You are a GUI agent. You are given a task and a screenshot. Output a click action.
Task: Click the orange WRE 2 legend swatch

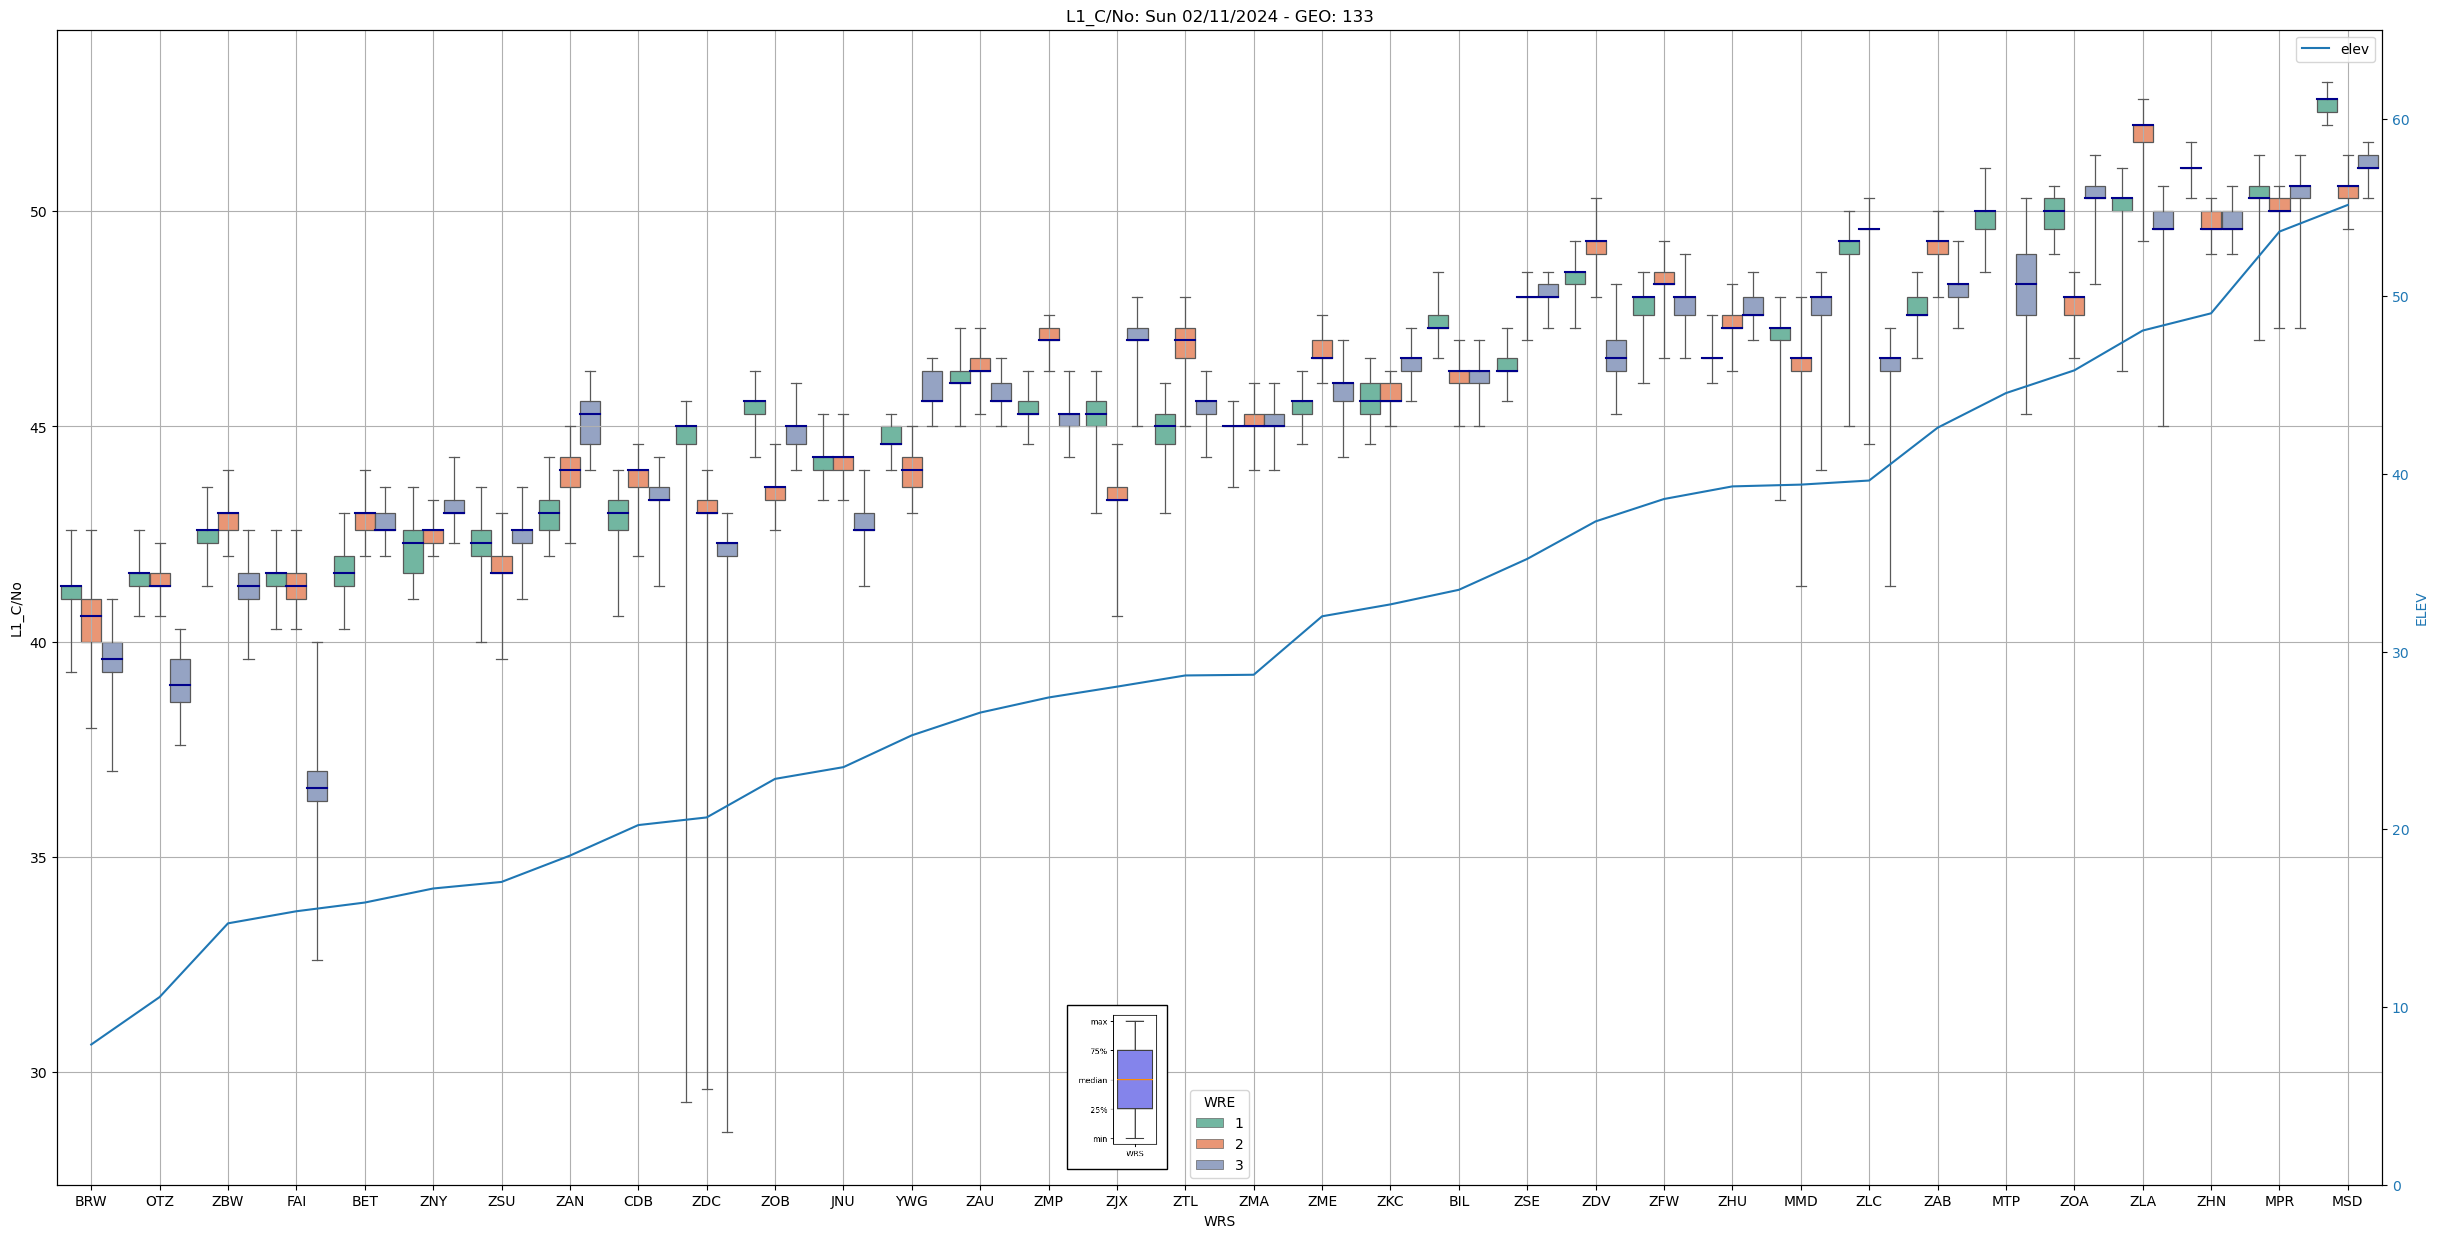[x=1209, y=1144]
